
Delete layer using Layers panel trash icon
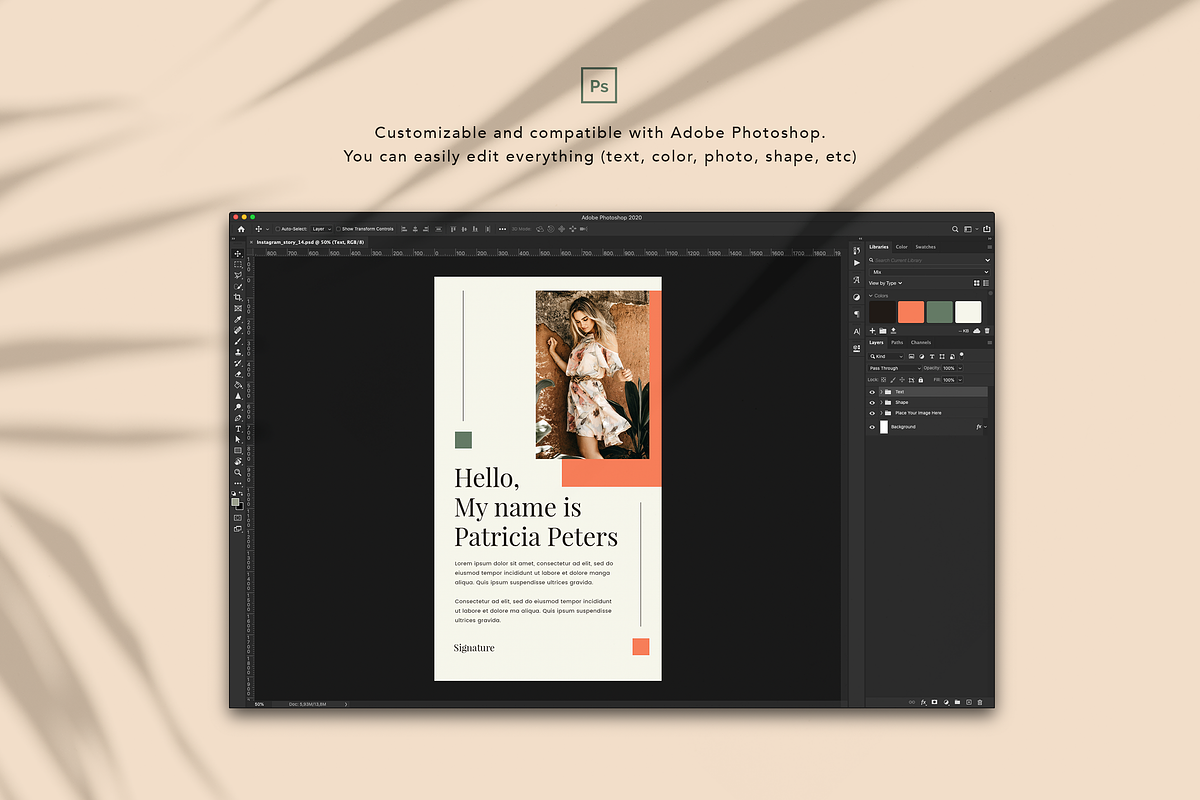tap(980, 702)
